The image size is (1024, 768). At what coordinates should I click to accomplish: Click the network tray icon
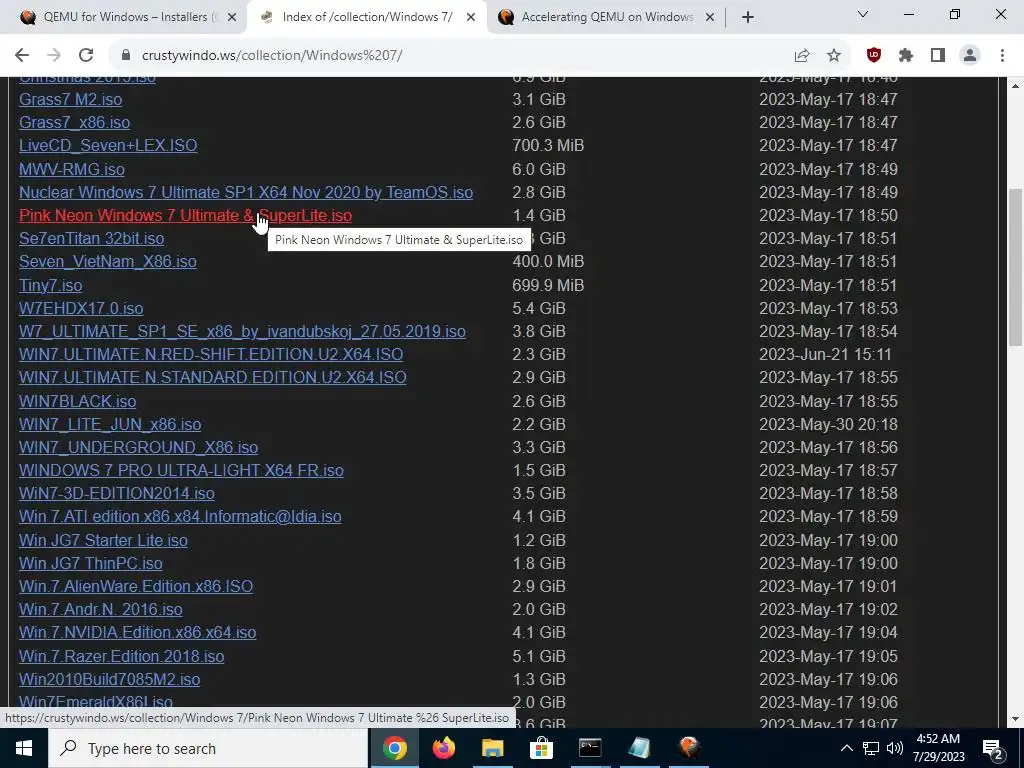[871, 748]
